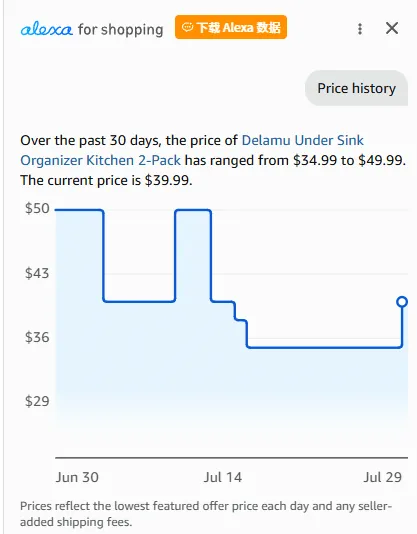Click the $43 y-axis label
The width and height of the screenshot is (417, 534).
37,273
